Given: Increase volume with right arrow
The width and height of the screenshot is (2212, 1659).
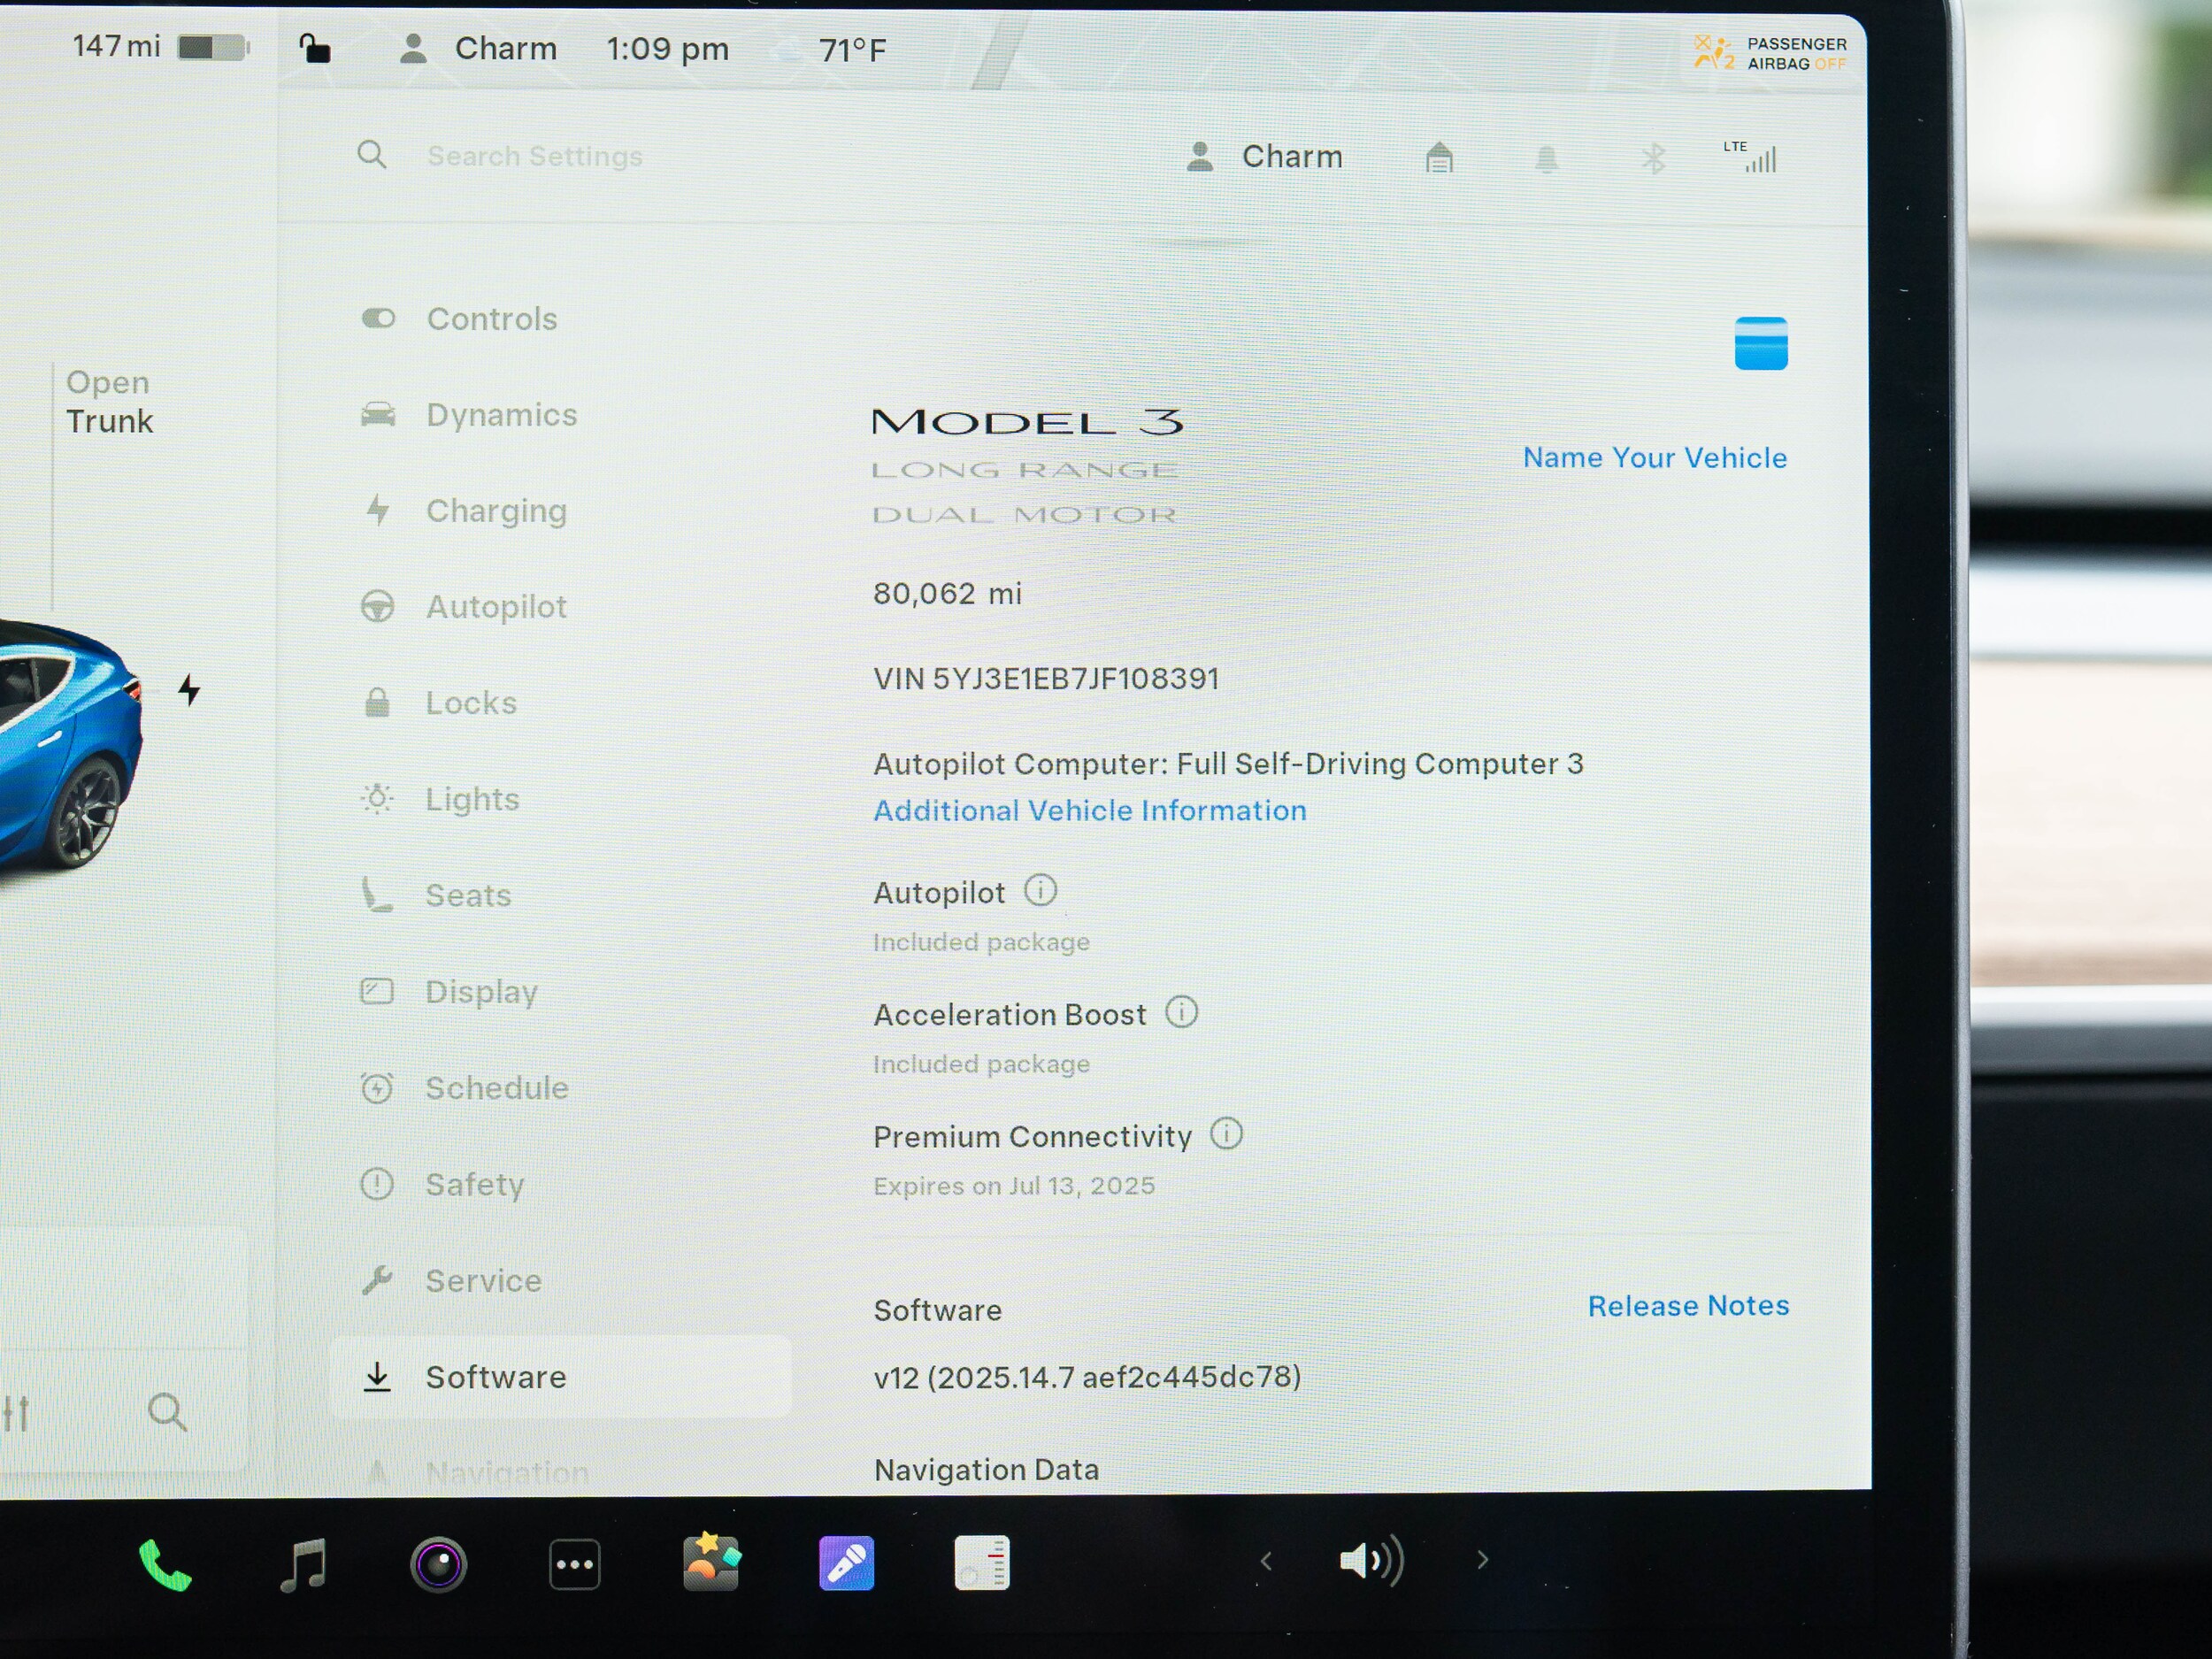Looking at the screenshot, I should click(1483, 1559).
